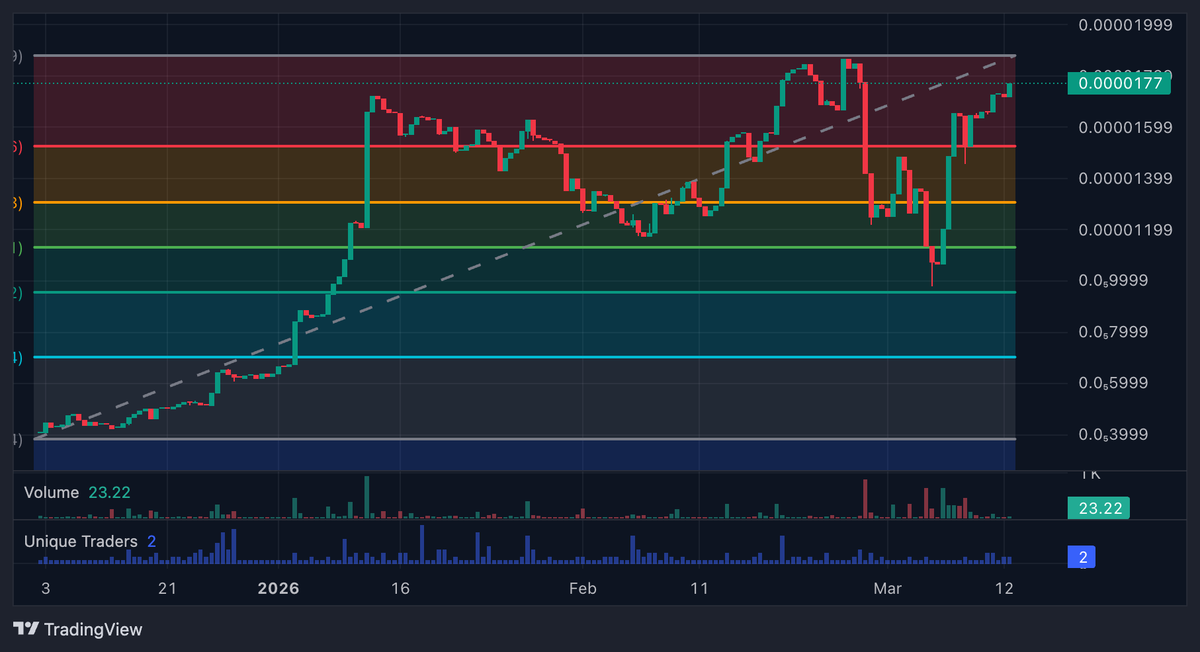Click the Mar label on the time axis
The width and height of the screenshot is (1200, 652).
coord(887,588)
